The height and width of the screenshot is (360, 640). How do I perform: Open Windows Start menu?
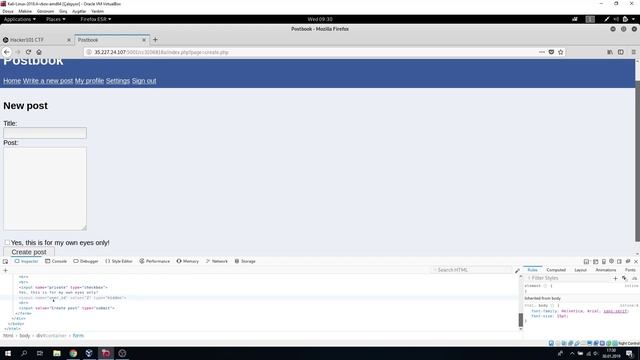(x=8, y=353)
